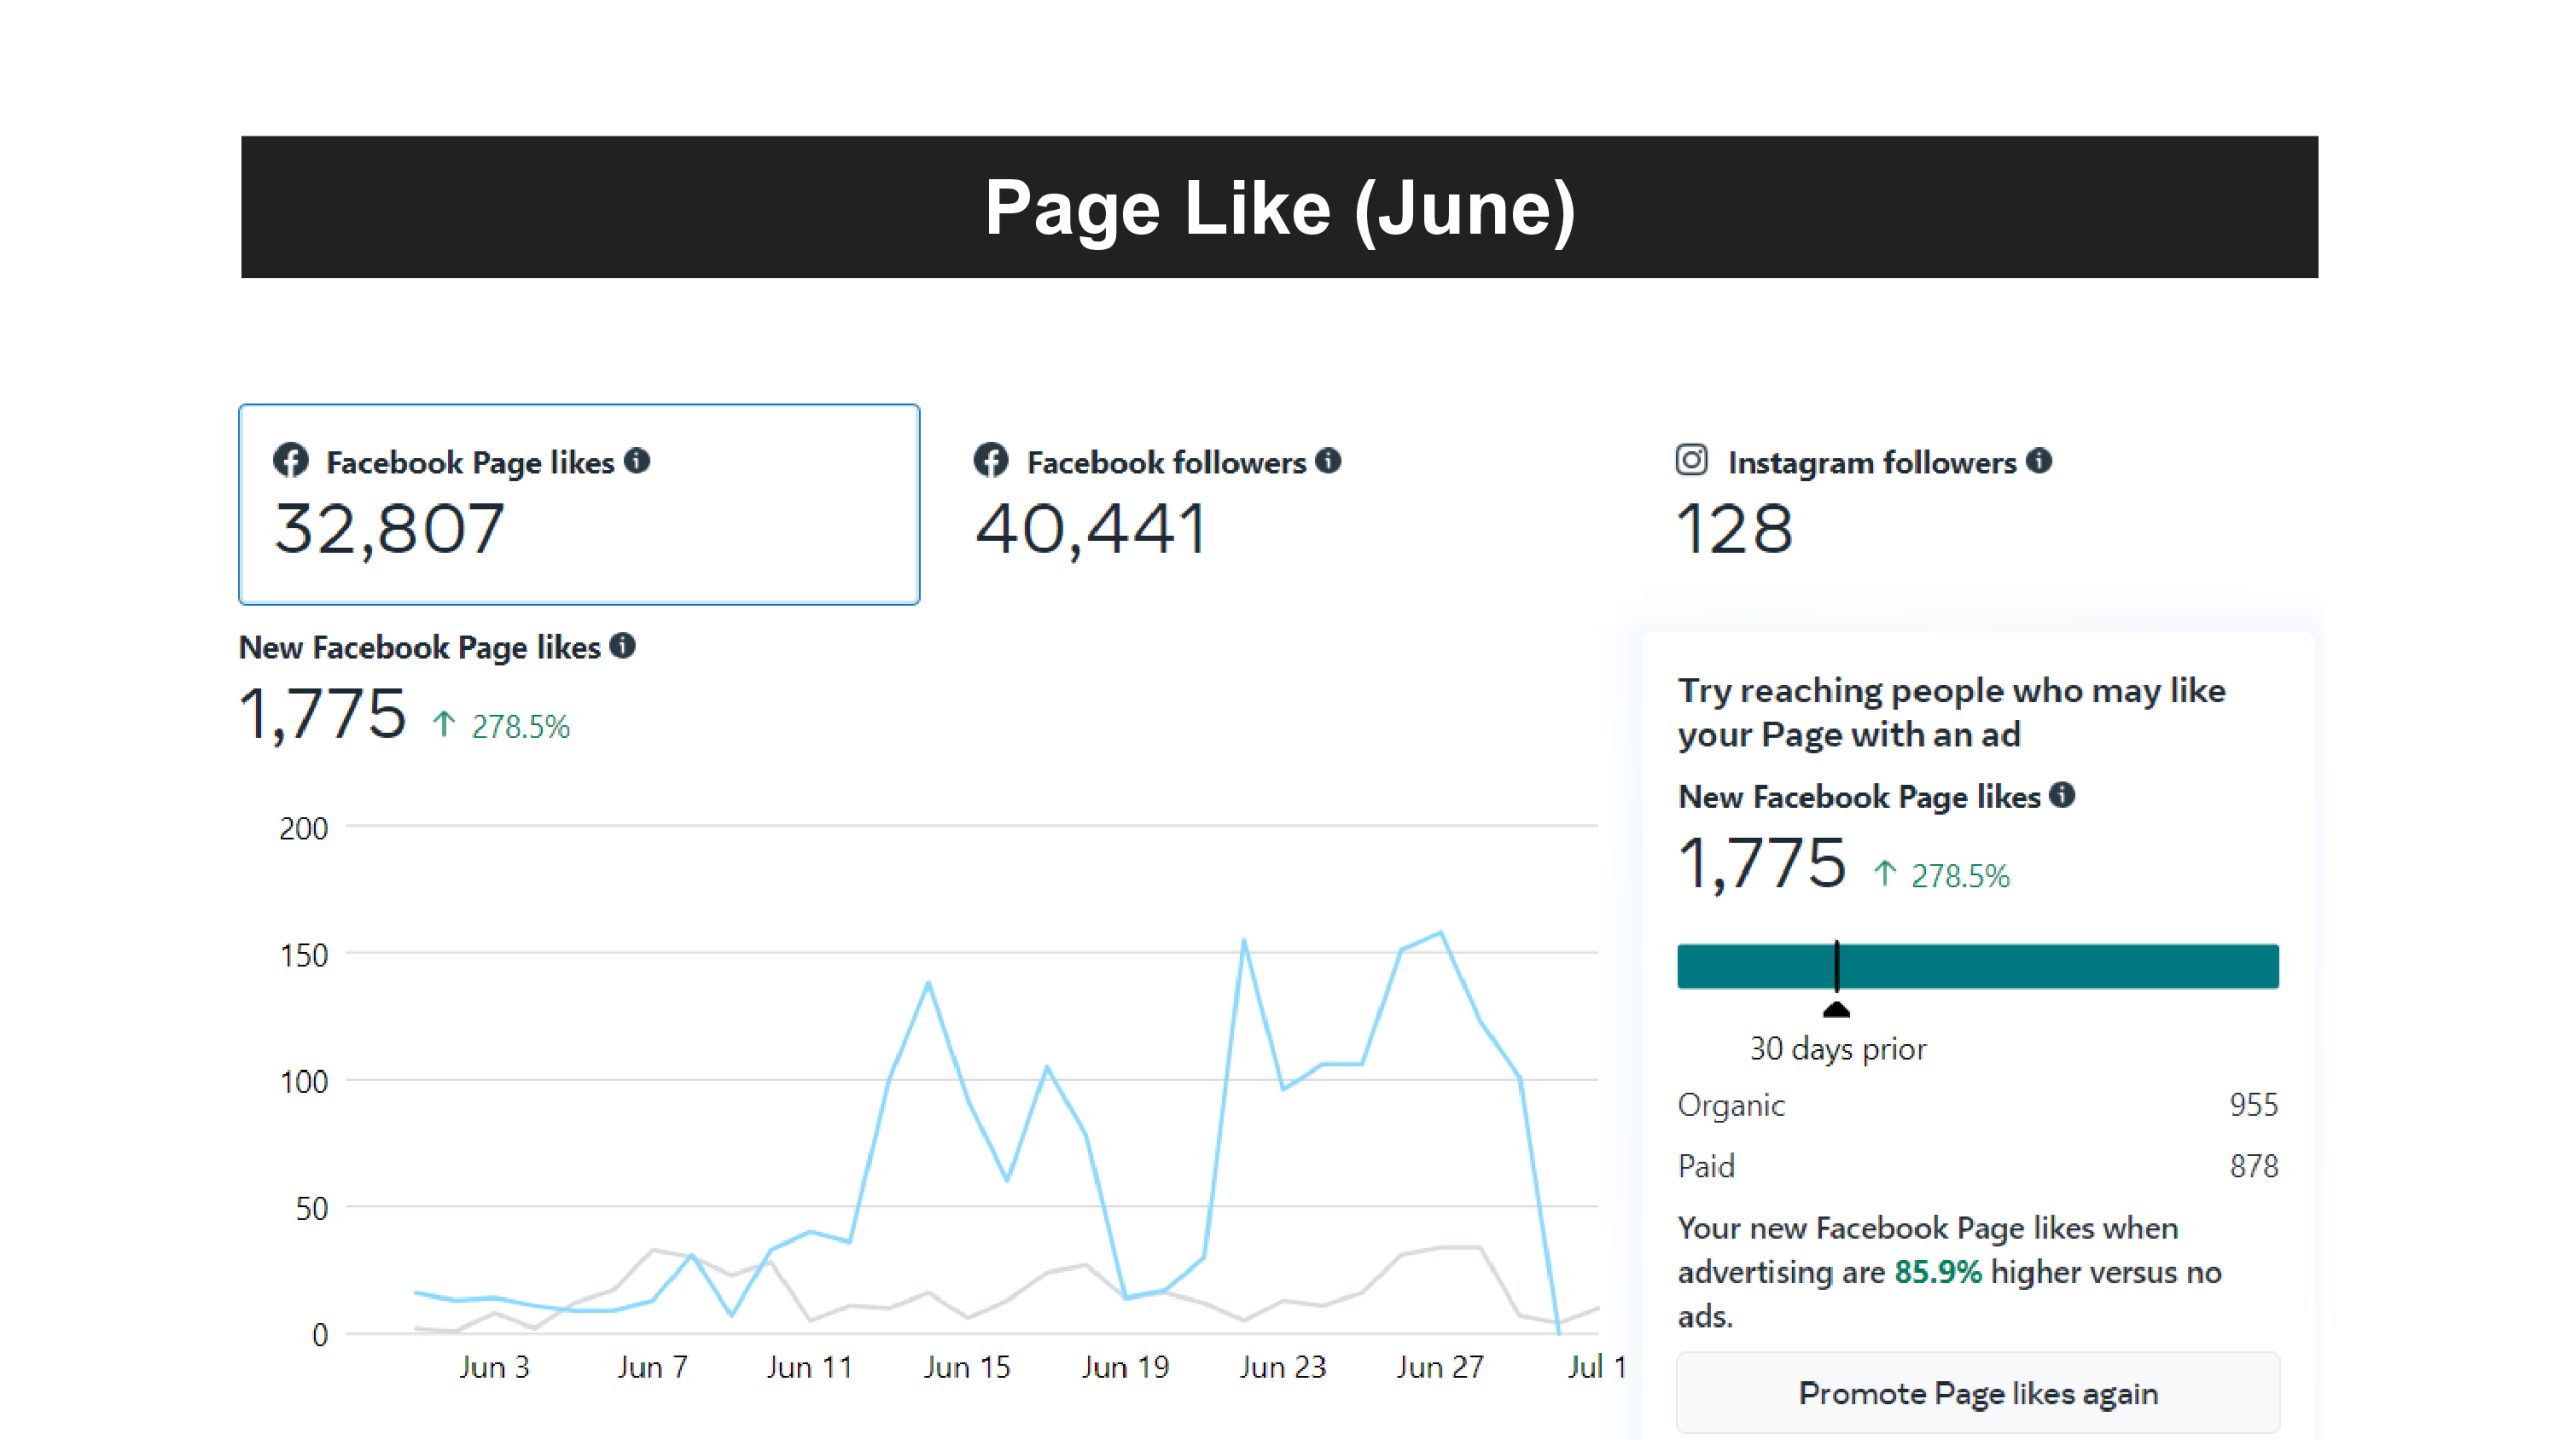
Task: Open the Facebook followers metric
Action: pyautogui.click(x=1157, y=504)
